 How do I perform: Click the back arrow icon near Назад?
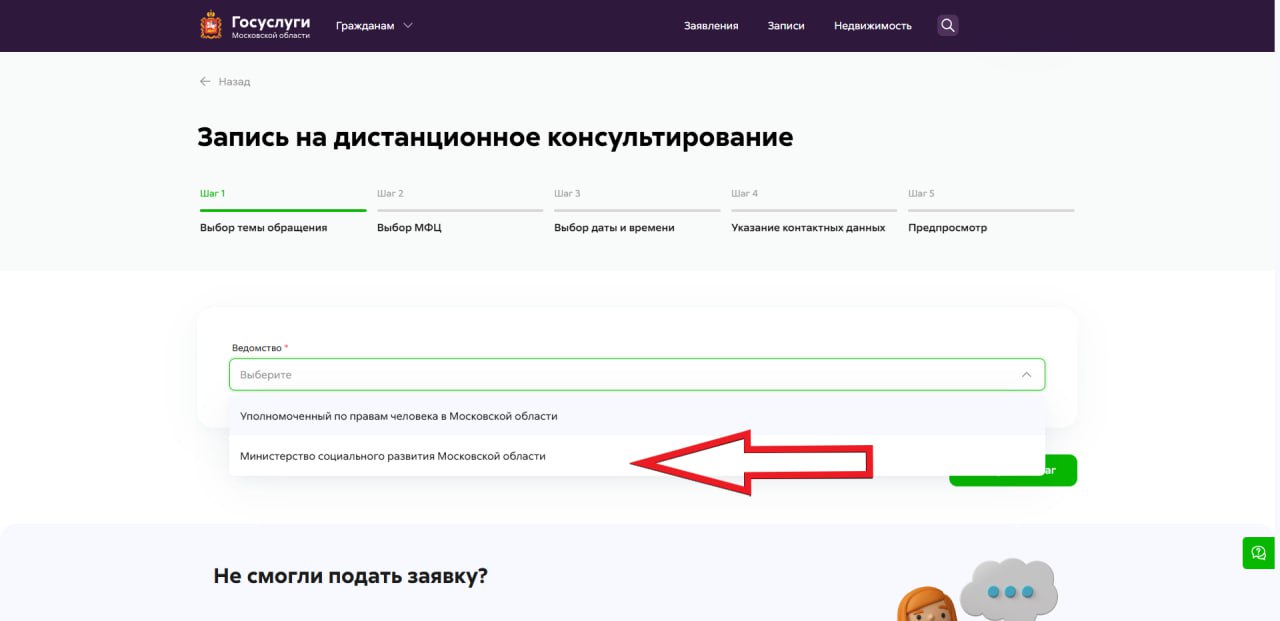pos(205,82)
